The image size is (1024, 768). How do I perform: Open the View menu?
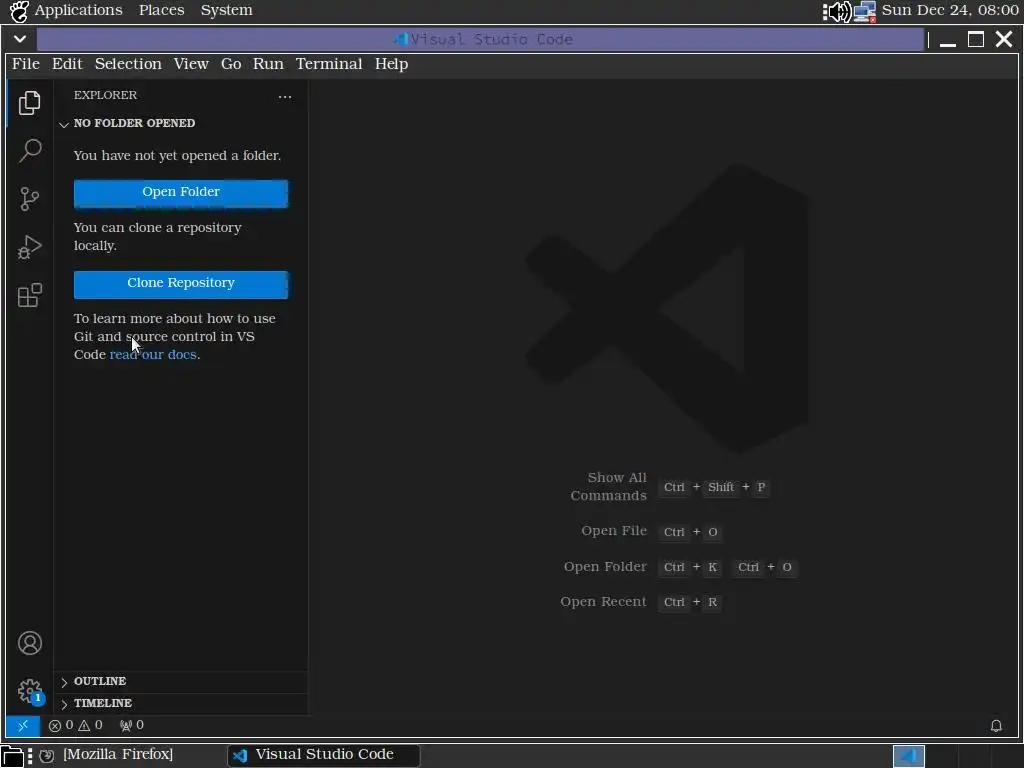[x=191, y=64]
